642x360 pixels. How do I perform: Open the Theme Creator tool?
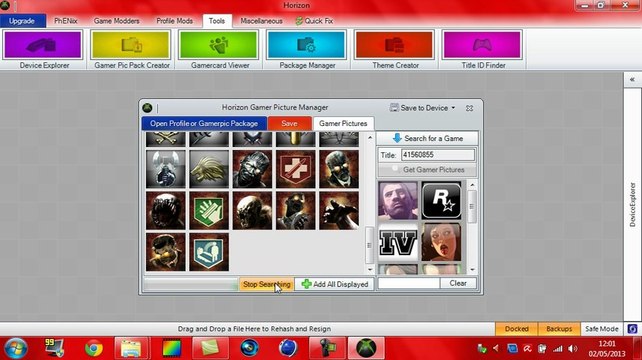point(395,49)
